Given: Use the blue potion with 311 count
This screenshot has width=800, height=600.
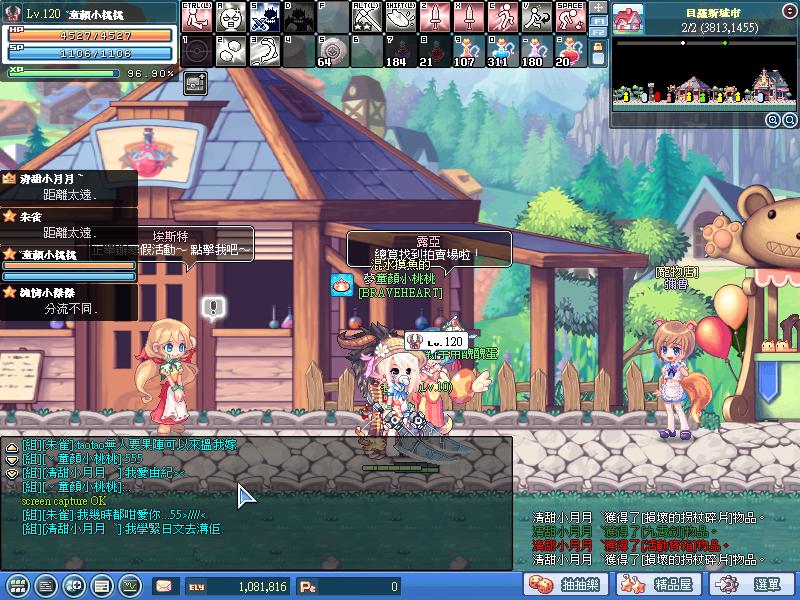Looking at the screenshot, I should pyautogui.click(x=503, y=51).
